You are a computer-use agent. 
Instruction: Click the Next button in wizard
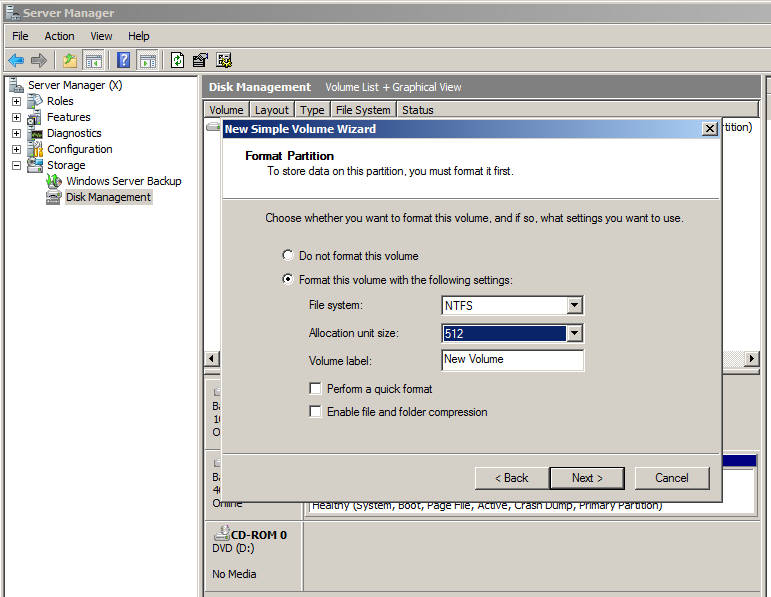click(x=587, y=478)
